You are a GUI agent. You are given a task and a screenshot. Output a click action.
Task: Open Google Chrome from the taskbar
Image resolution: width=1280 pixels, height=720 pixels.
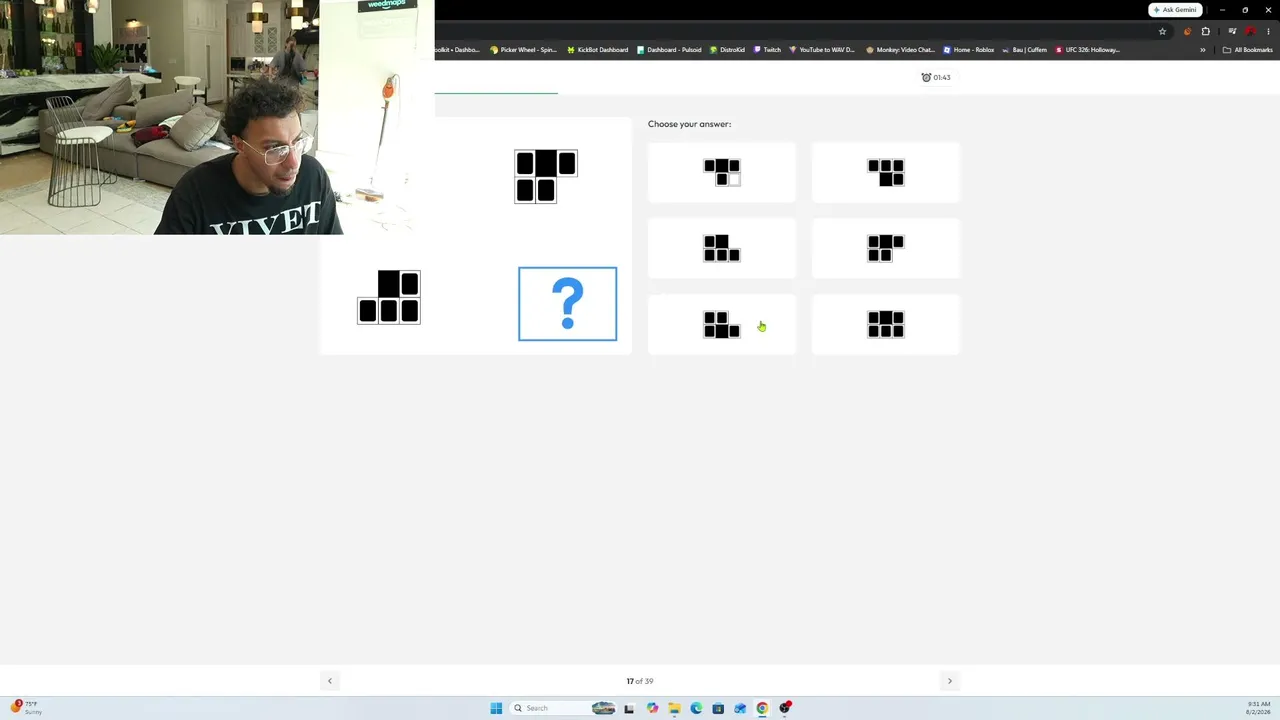coord(762,708)
